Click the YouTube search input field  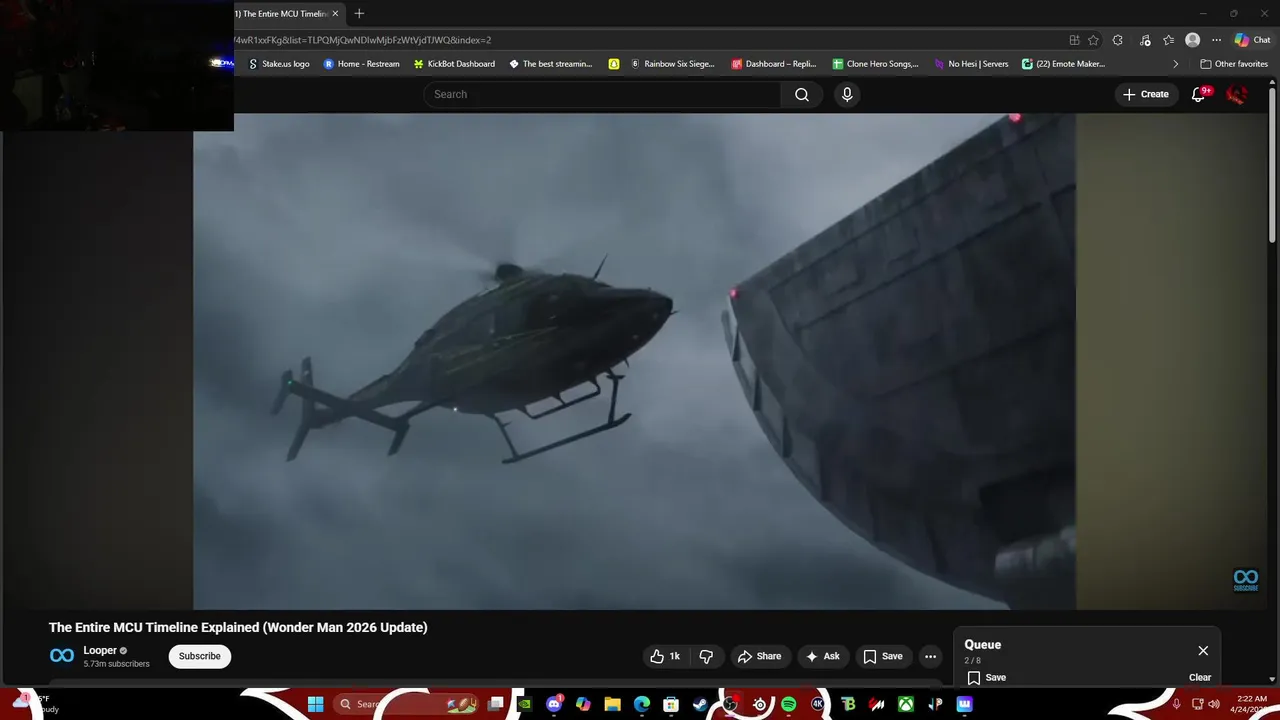[x=602, y=94]
